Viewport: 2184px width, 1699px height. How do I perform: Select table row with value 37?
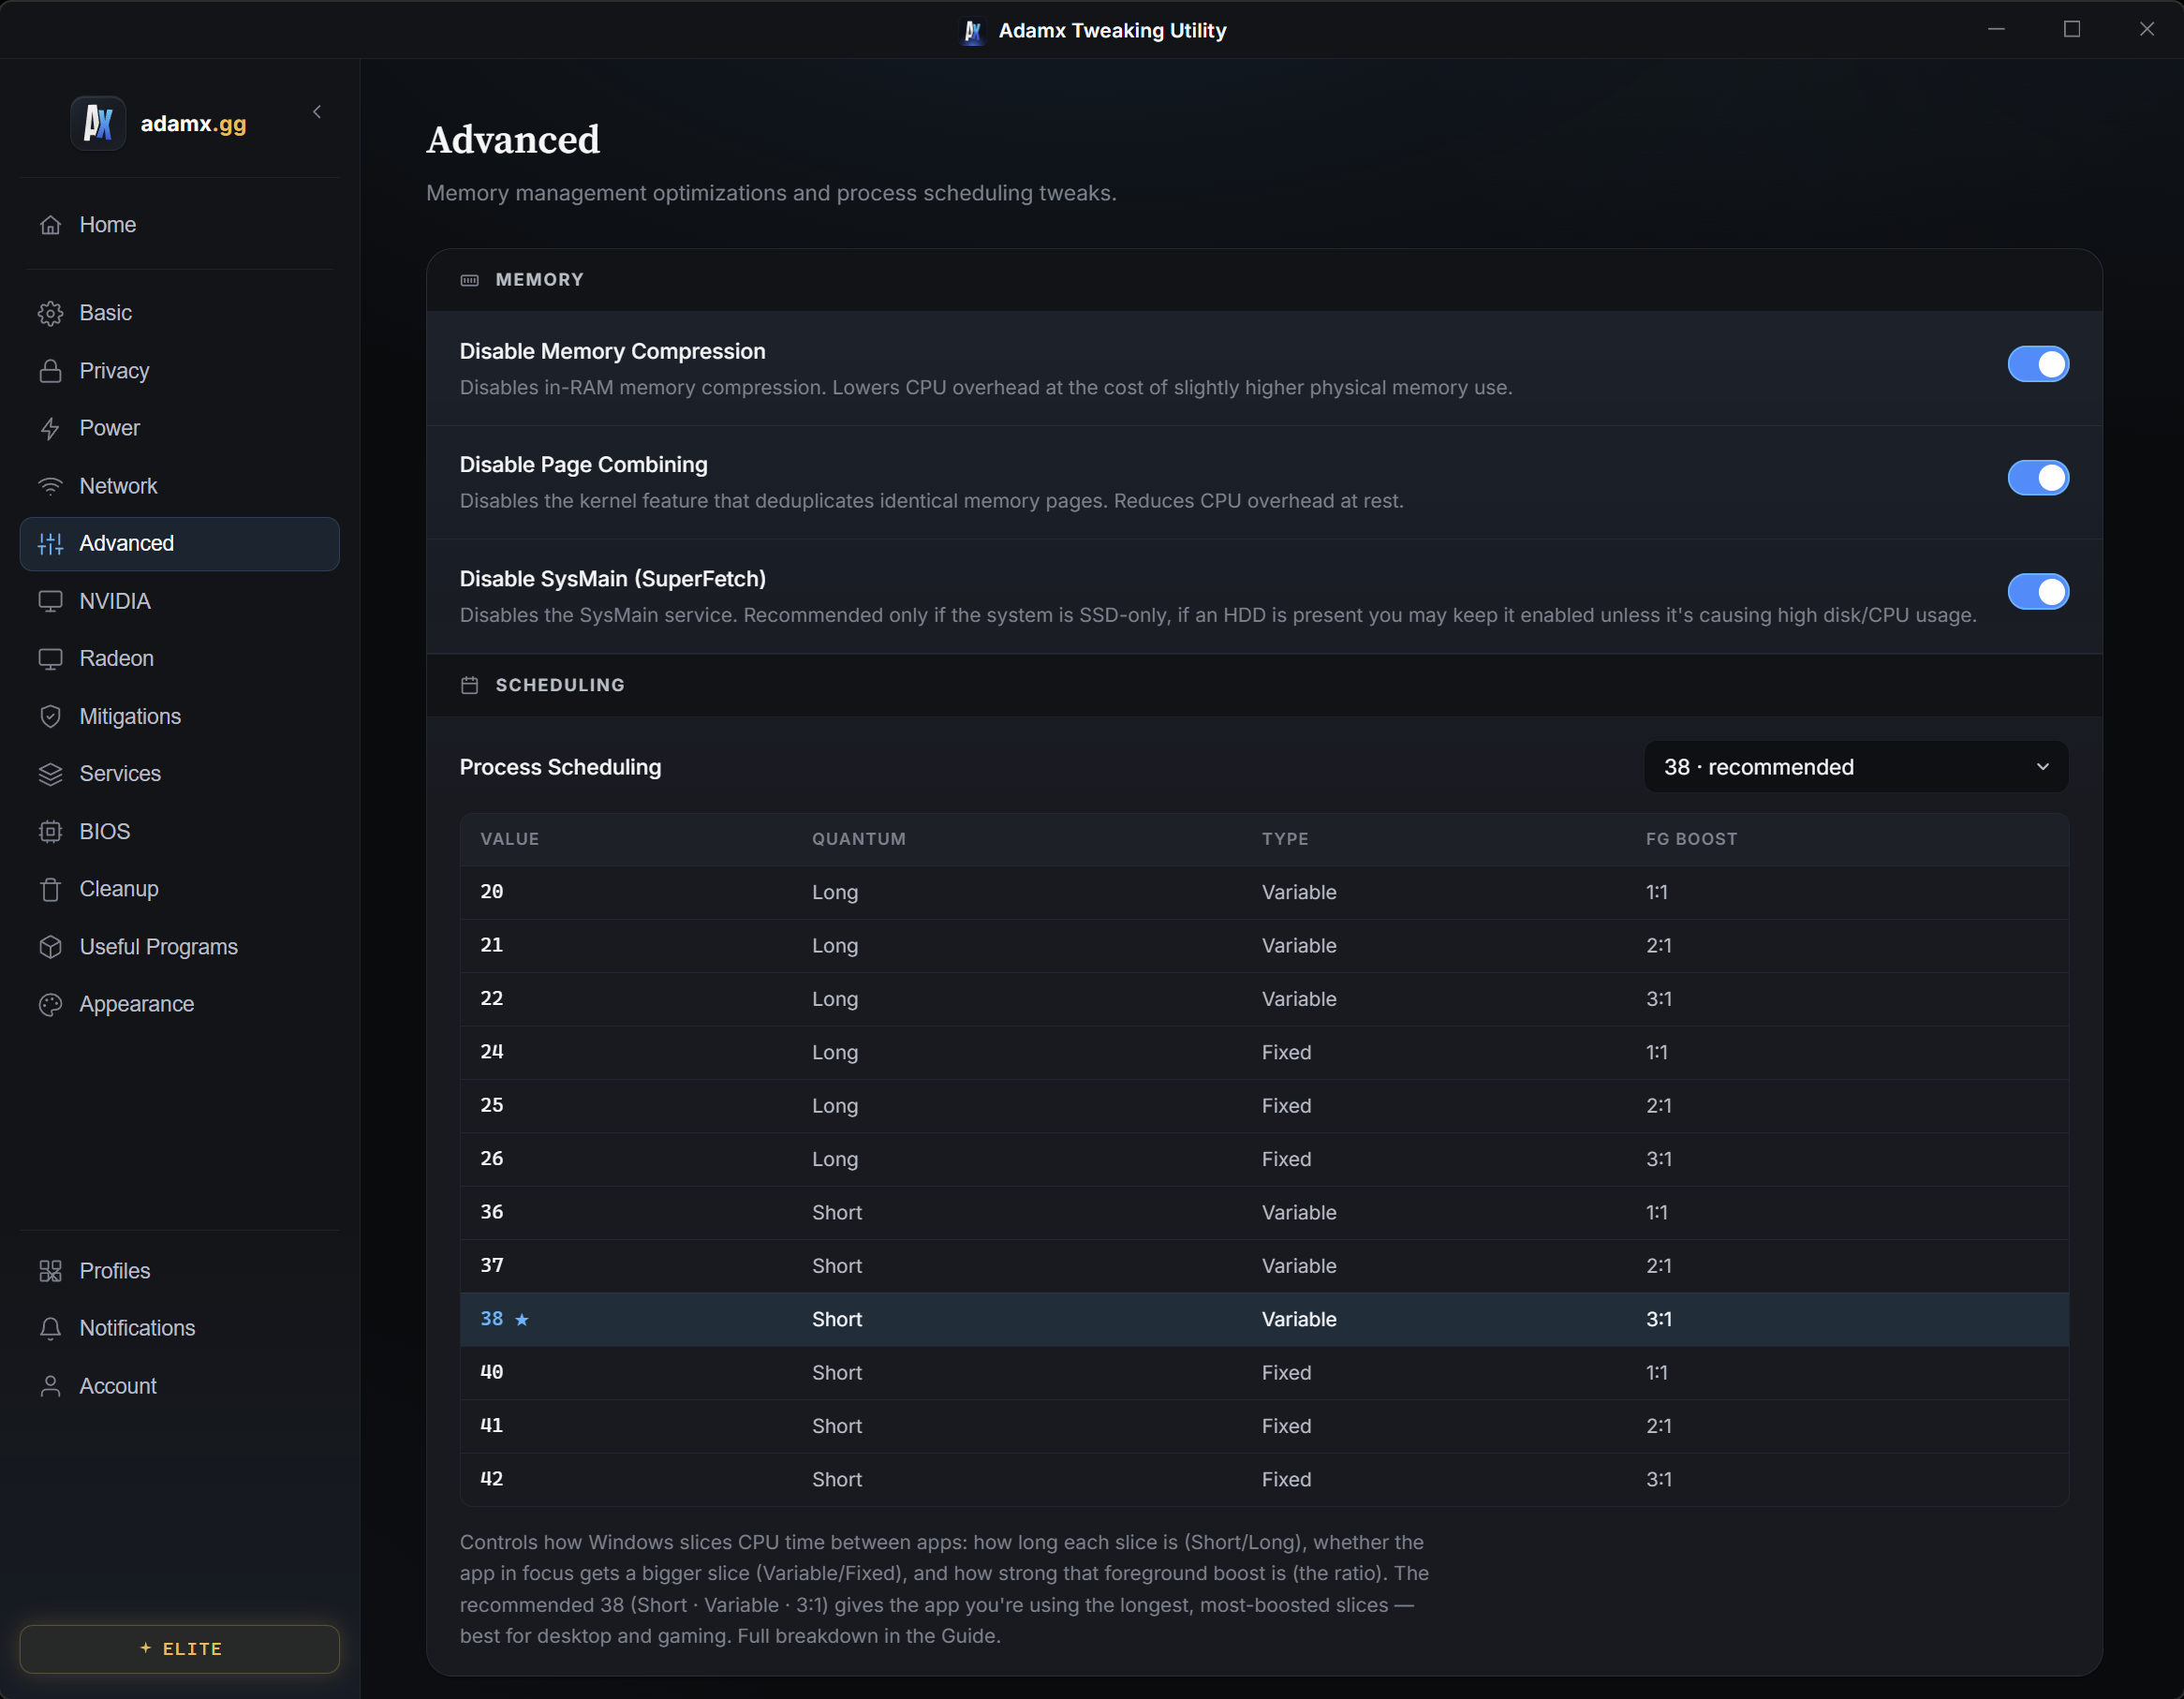1264,1266
